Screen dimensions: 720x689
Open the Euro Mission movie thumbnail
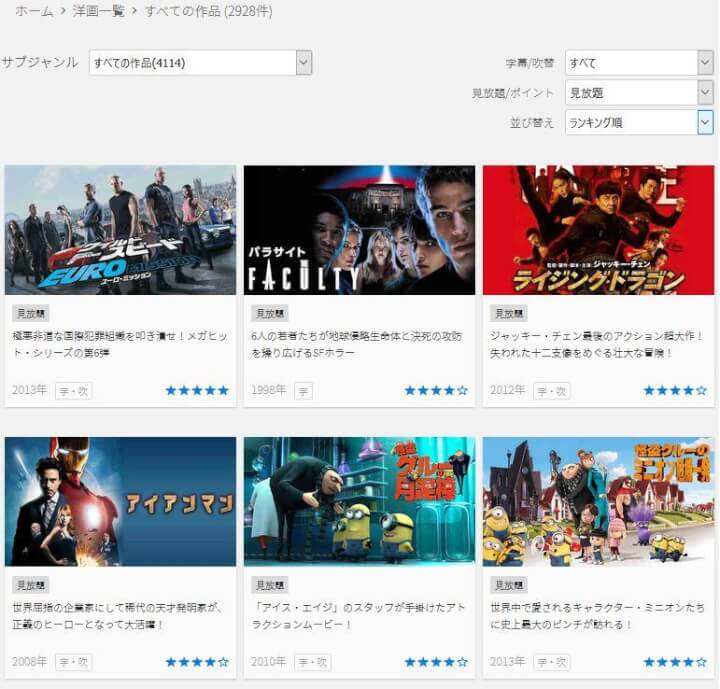[120, 230]
